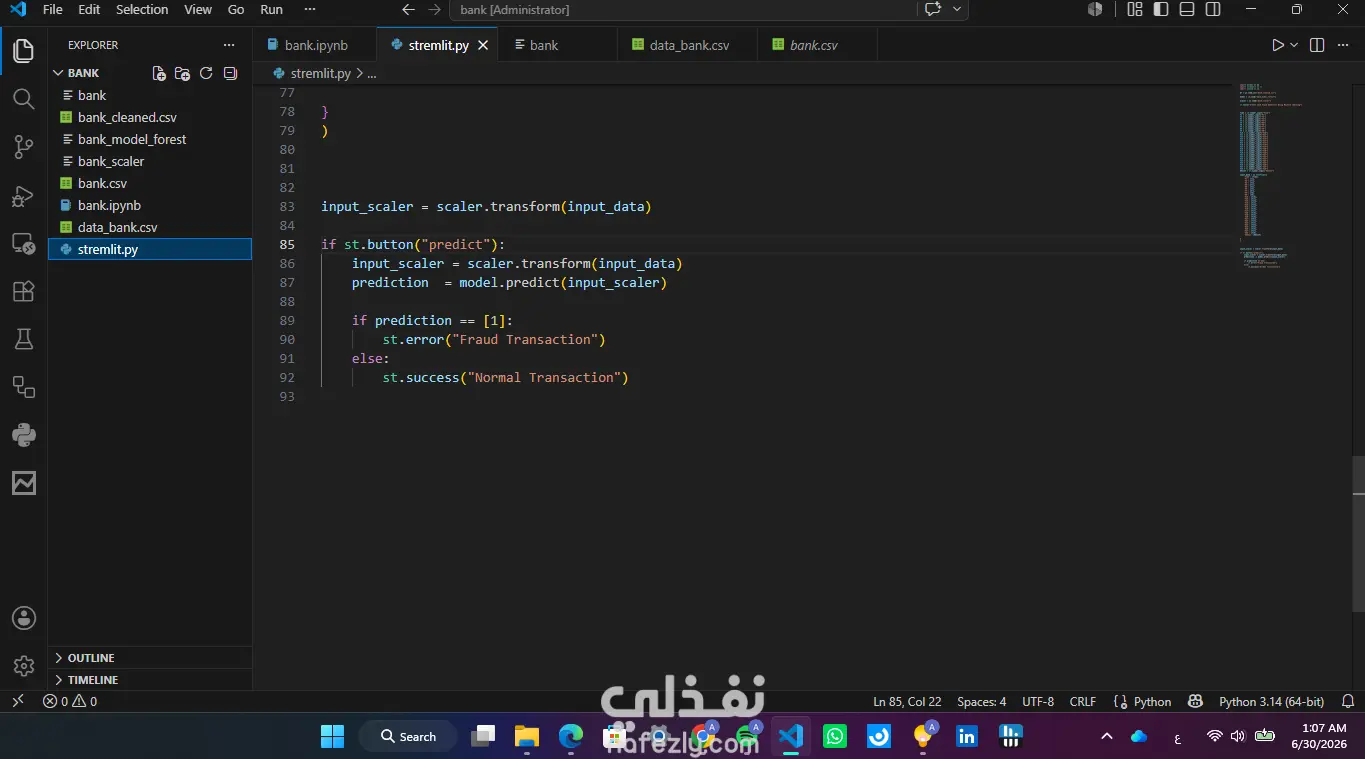Open the Run and Debug view
This screenshot has height=759, width=1365.
pyautogui.click(x=24, y=196)
